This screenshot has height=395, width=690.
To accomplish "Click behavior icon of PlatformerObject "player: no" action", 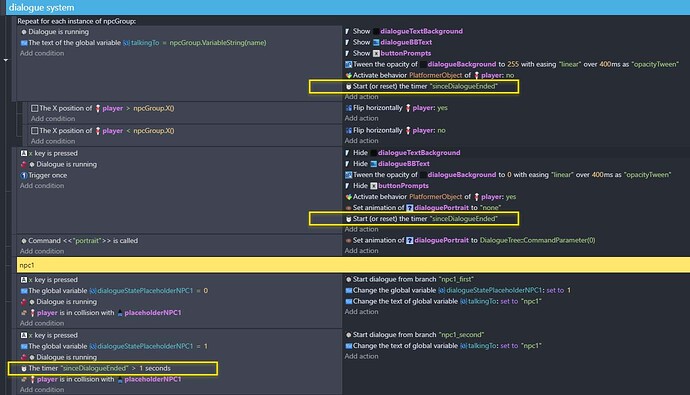I will coord(348,75).
